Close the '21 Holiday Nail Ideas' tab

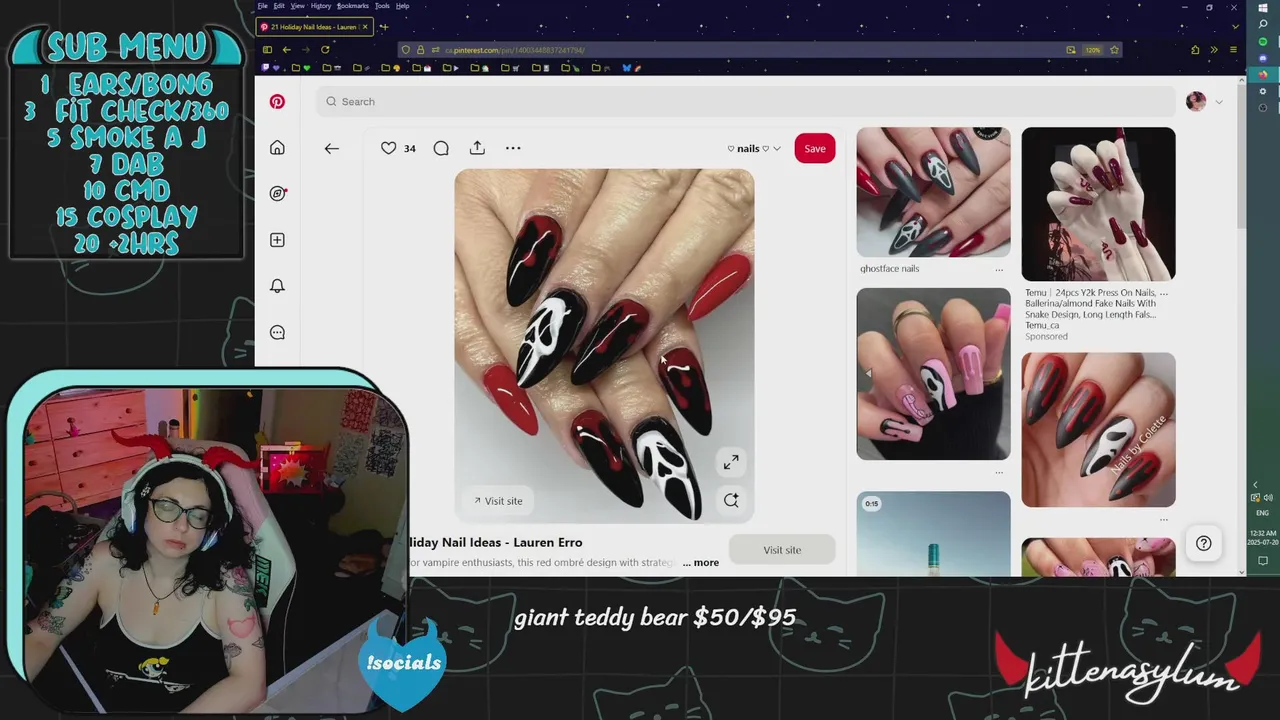pos(365,27)
